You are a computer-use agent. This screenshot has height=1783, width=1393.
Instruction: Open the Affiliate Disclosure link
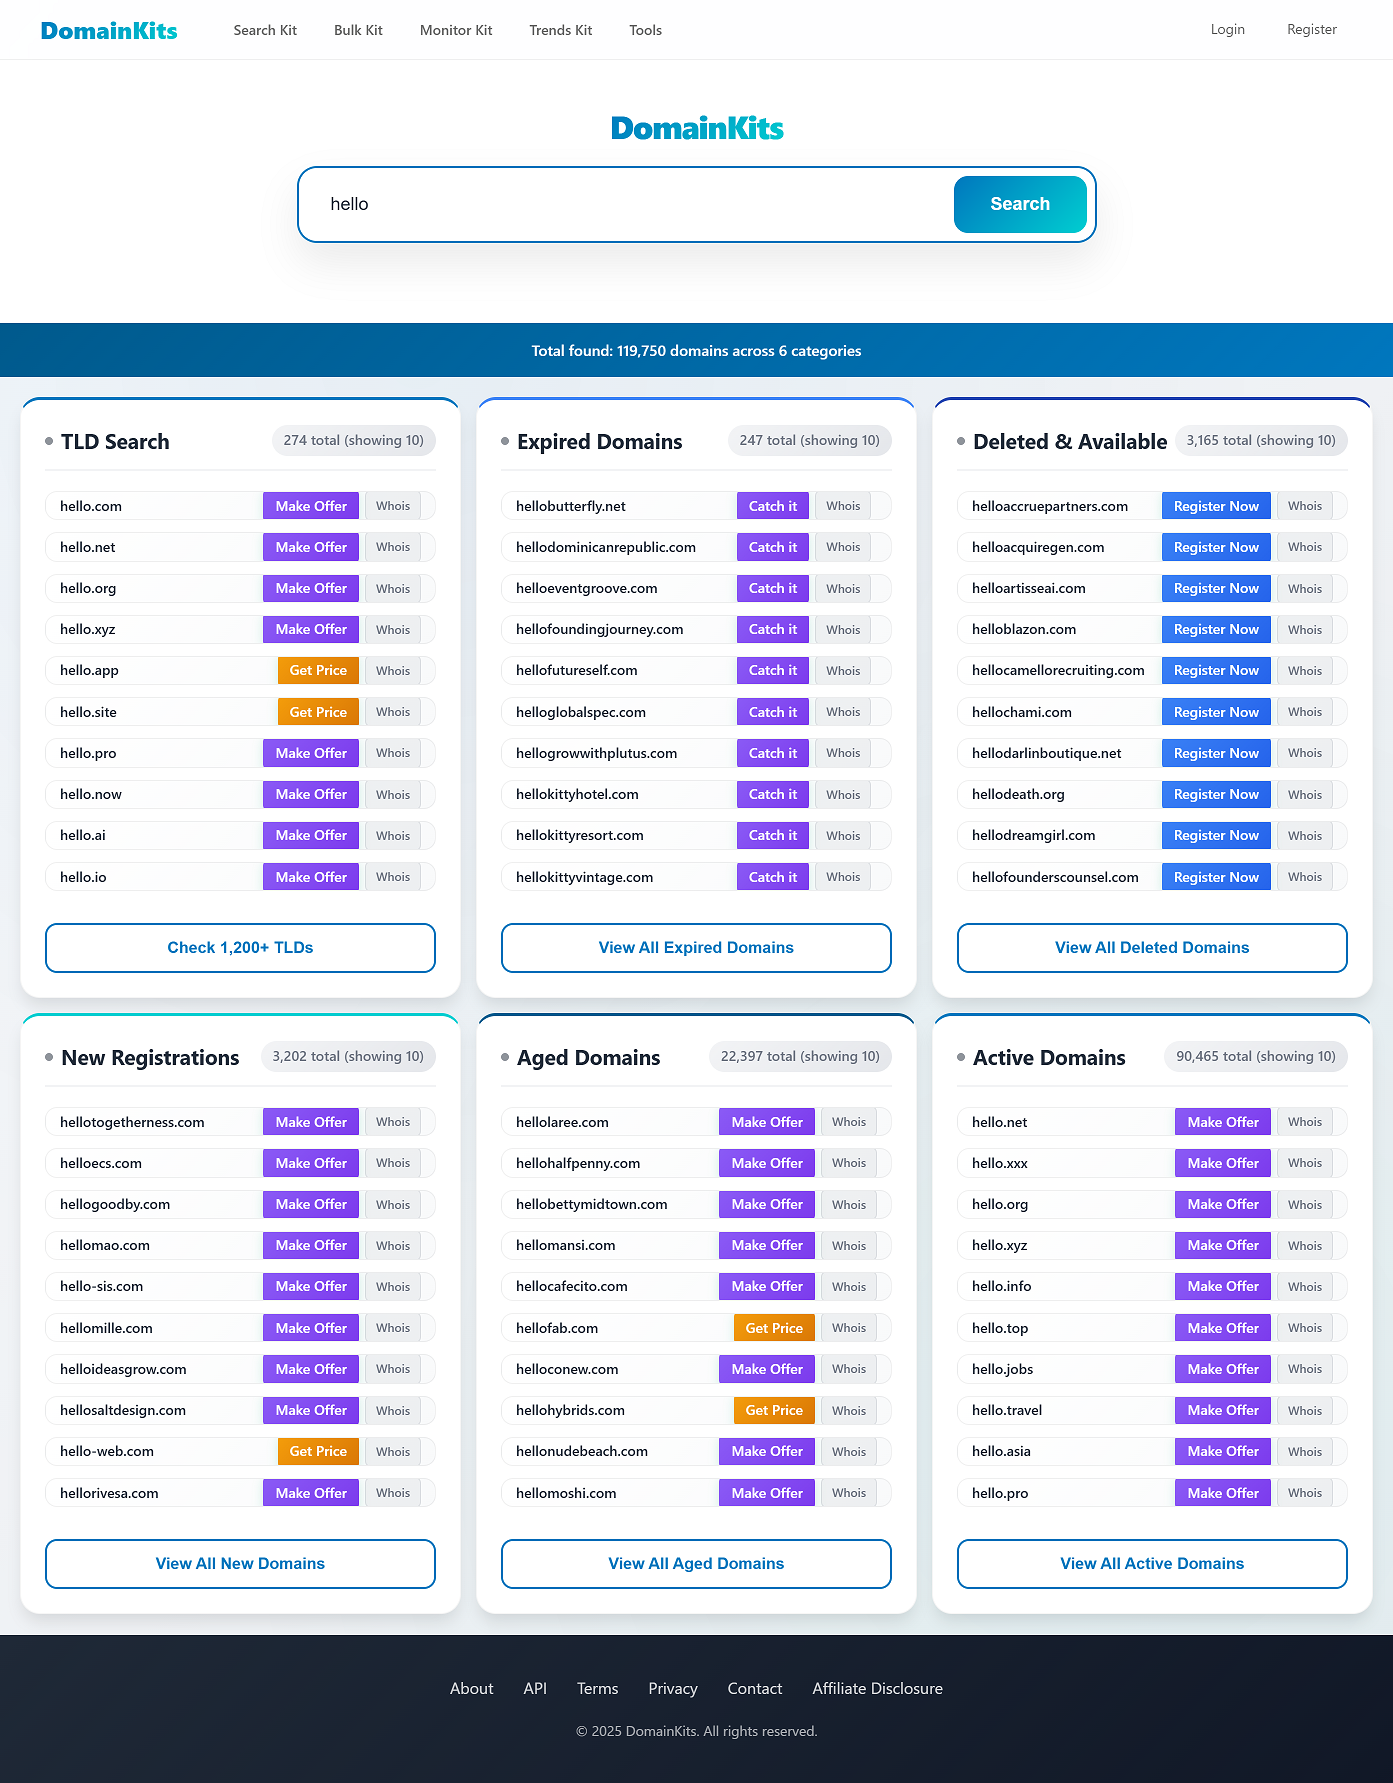coord(877,1688)
